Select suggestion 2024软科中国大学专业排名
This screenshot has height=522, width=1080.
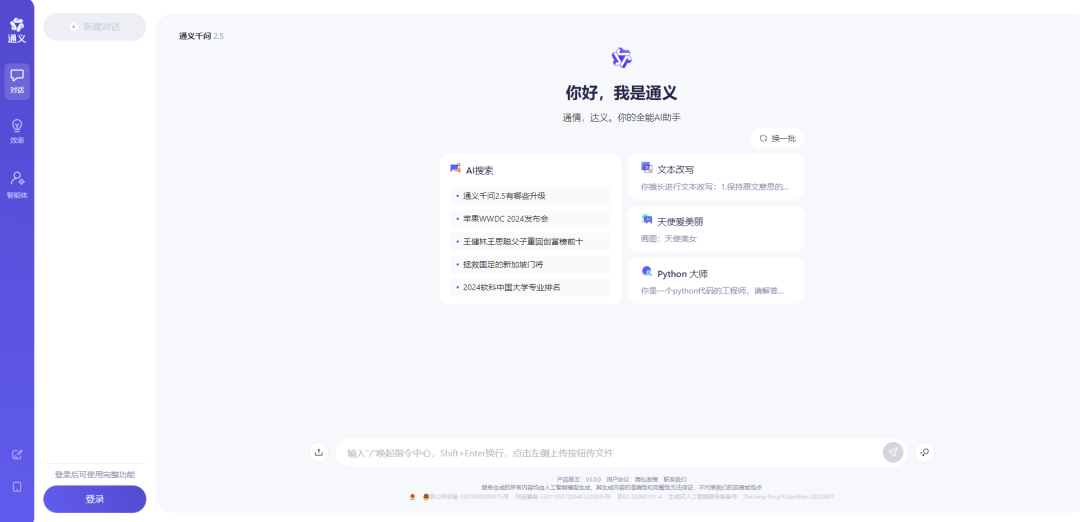pos(530,287)
